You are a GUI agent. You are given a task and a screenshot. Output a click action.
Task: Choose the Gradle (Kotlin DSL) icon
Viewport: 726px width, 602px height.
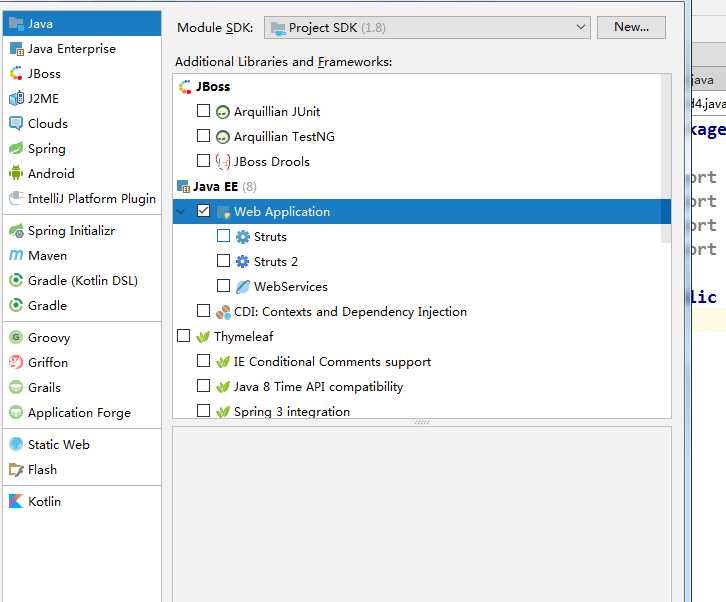[16, 281]
